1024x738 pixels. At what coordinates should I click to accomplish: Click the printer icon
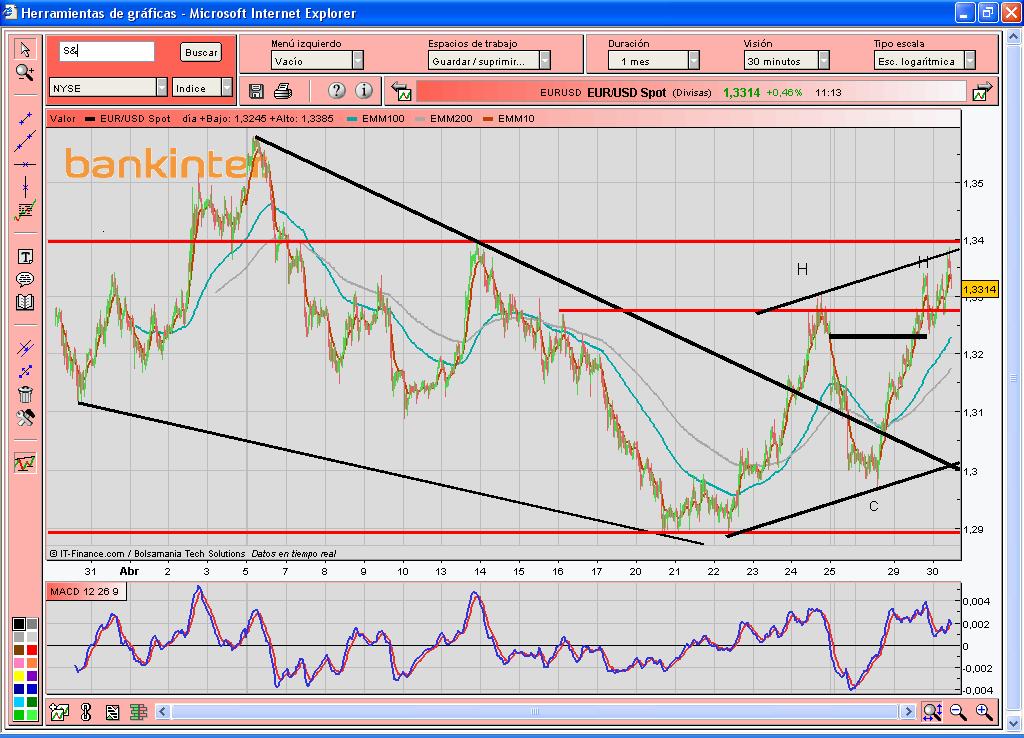(x=283, y=91)
